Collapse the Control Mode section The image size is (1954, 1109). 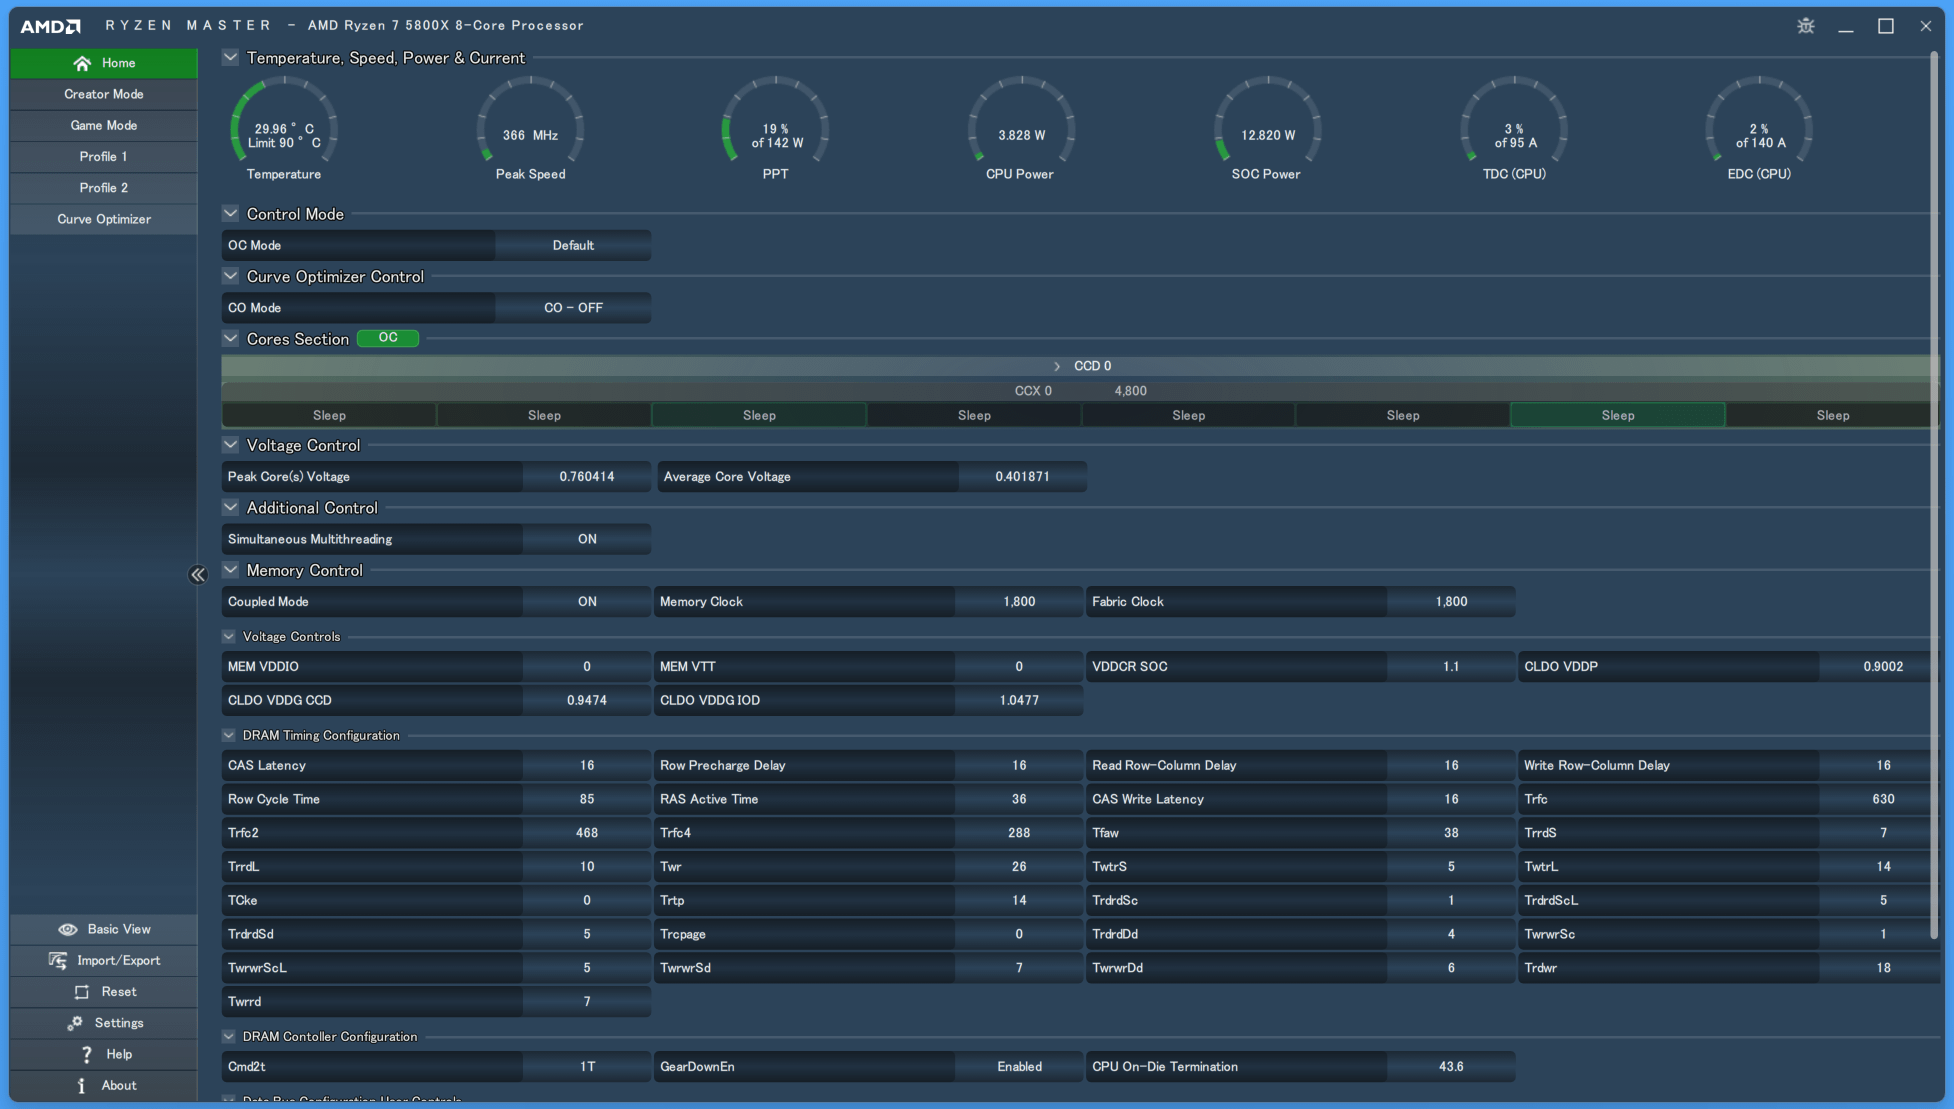tap(231, 214)
